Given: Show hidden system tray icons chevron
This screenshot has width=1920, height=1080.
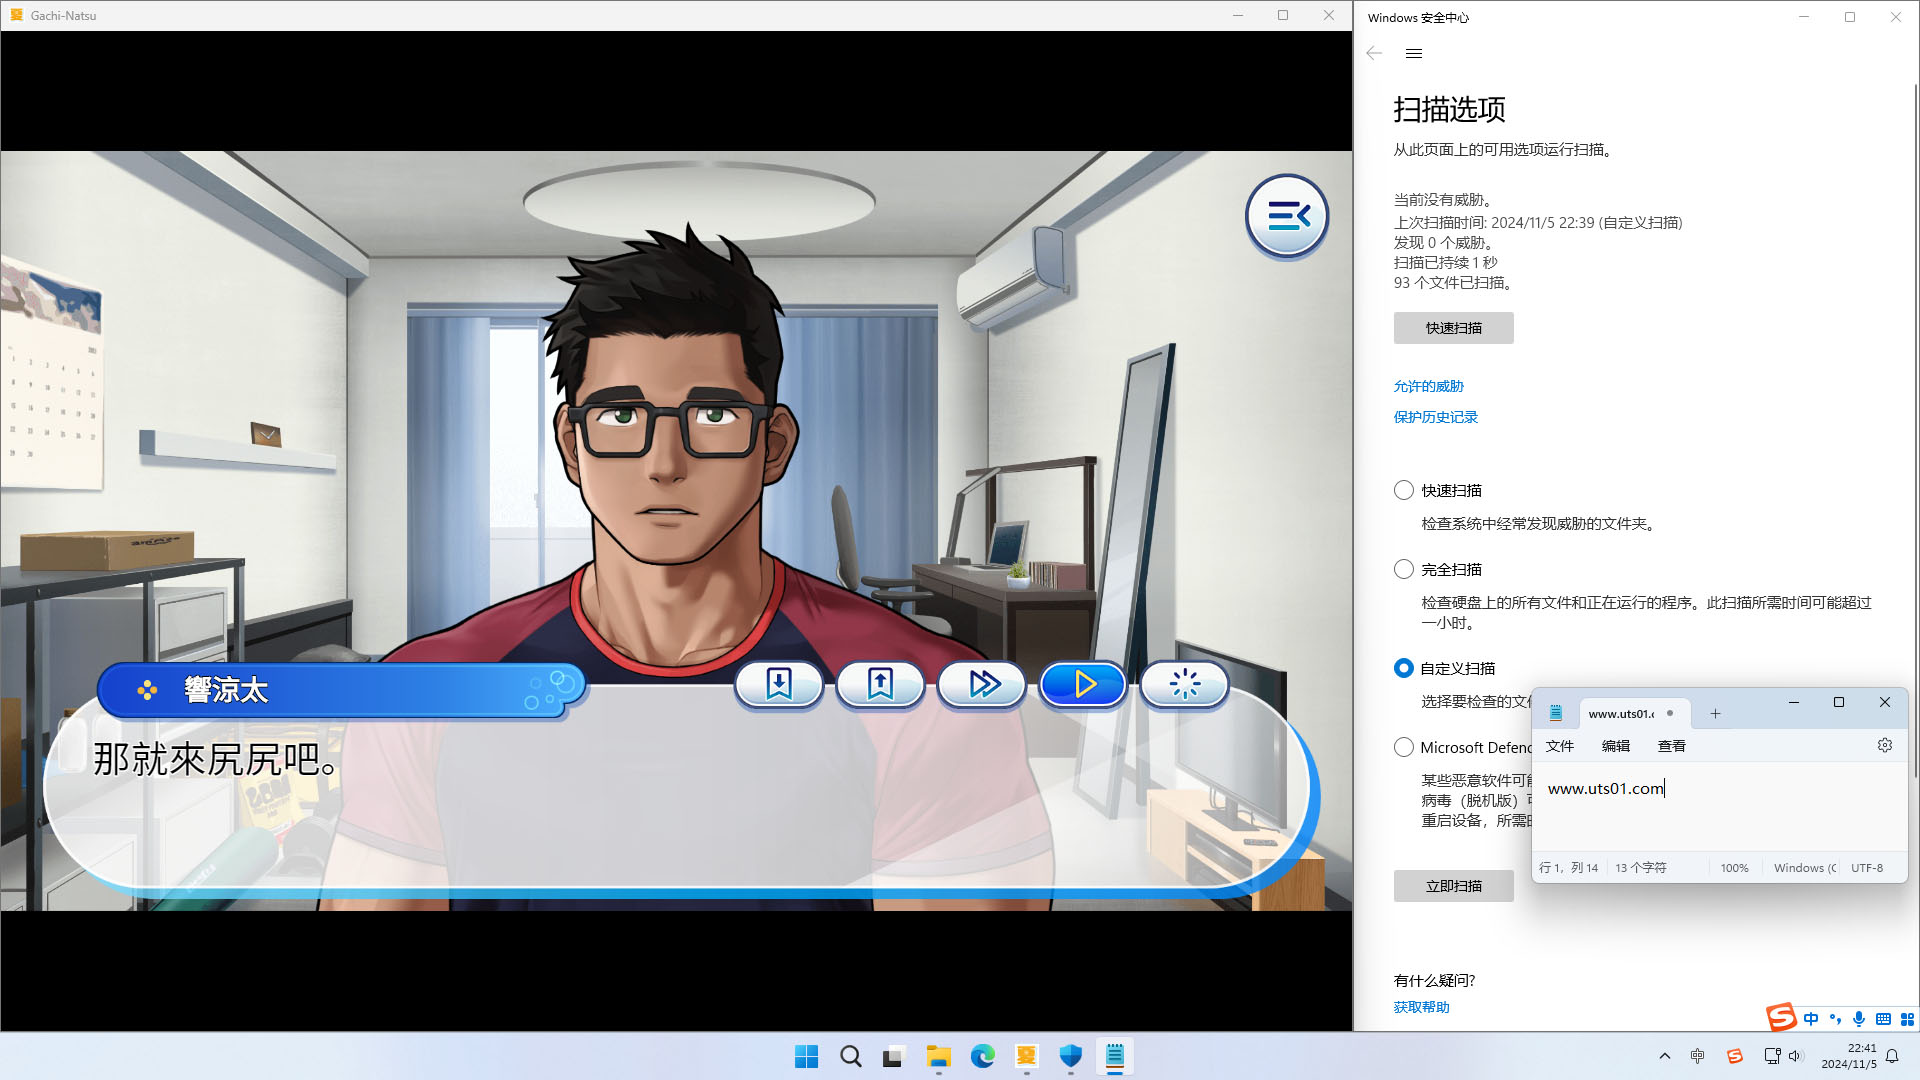Looking at the screenshot, I should point(1664,1056).
